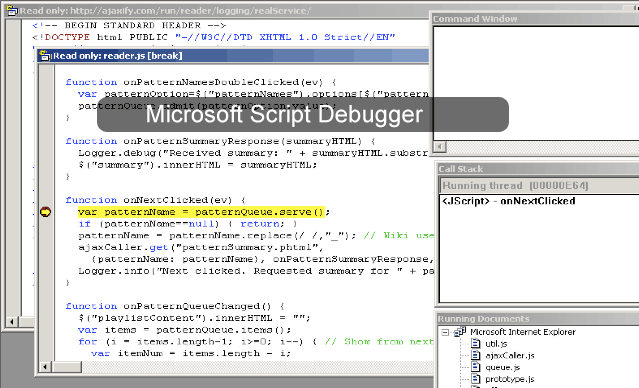Activate the Running Documents panel title
This screenshot has height=388, width=639.
(x=538, y=319)
